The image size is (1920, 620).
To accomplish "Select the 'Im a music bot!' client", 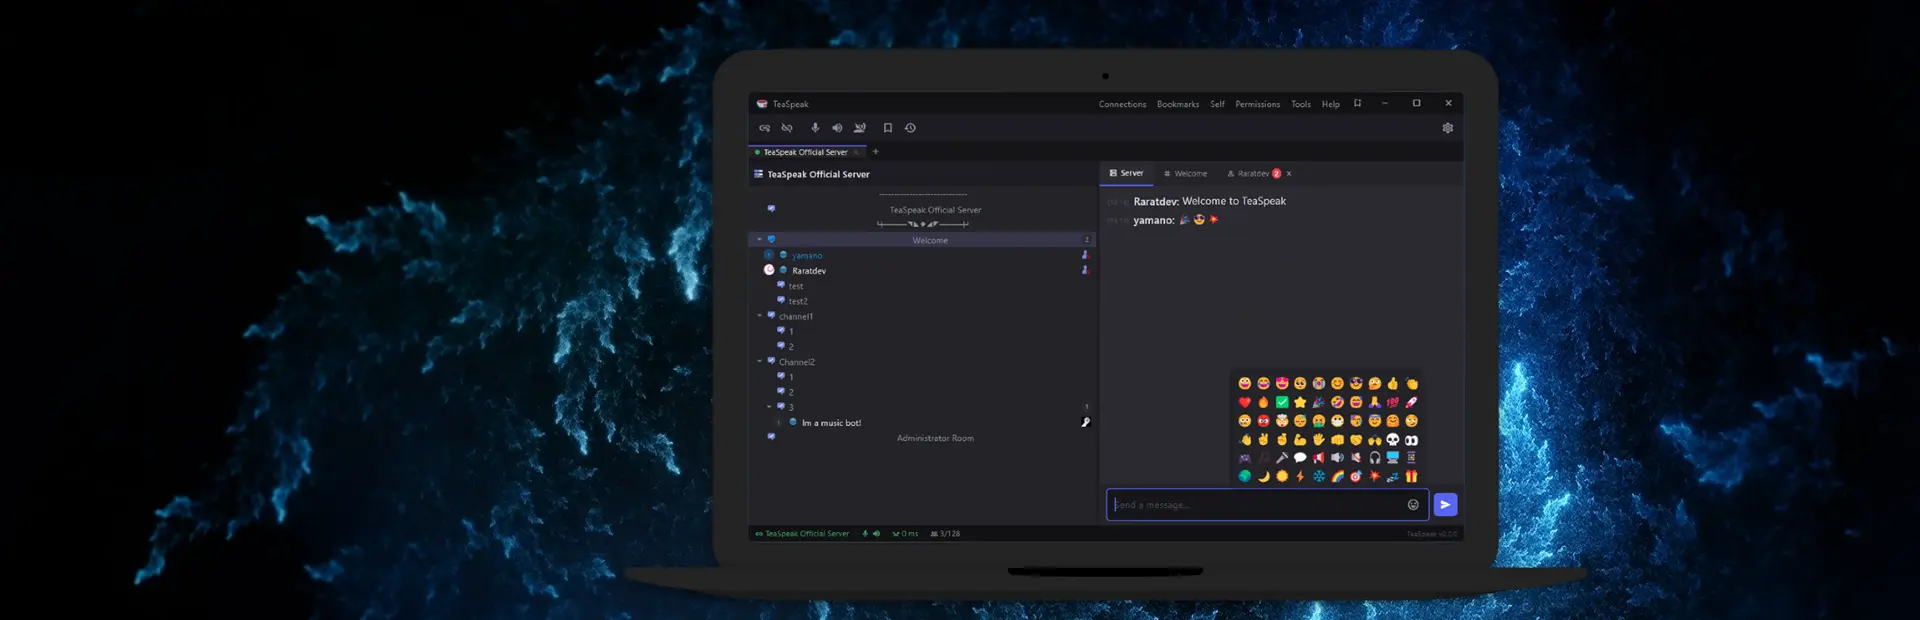I will 831,423.
